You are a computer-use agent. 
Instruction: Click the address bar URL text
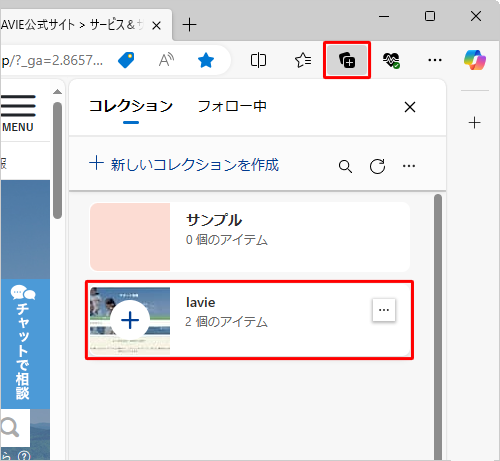click(x=52, y=60)
